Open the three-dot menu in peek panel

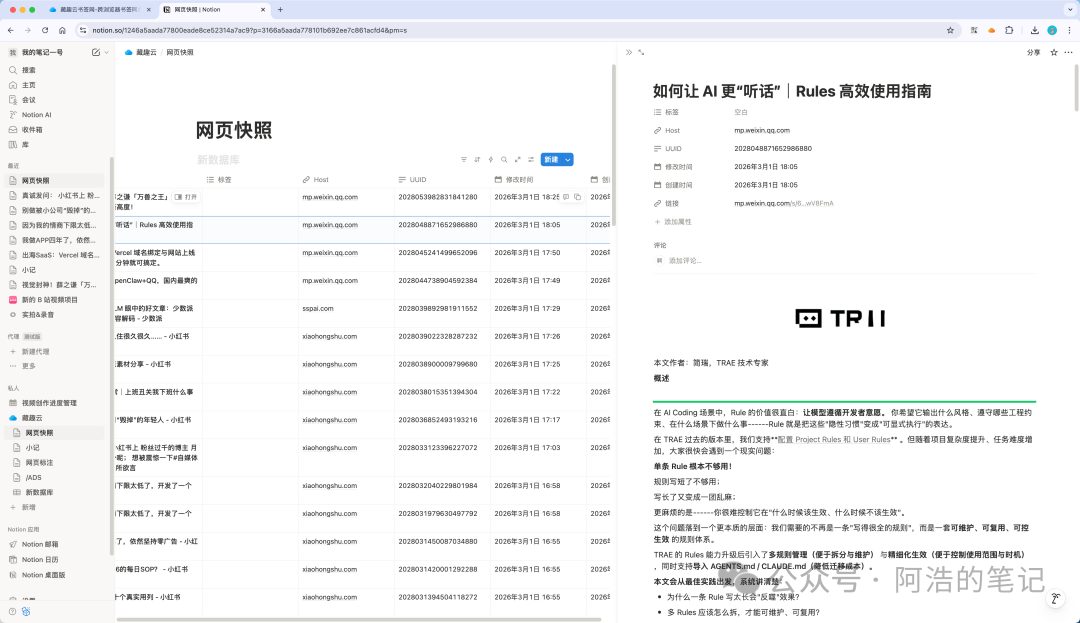(1068, 52)
